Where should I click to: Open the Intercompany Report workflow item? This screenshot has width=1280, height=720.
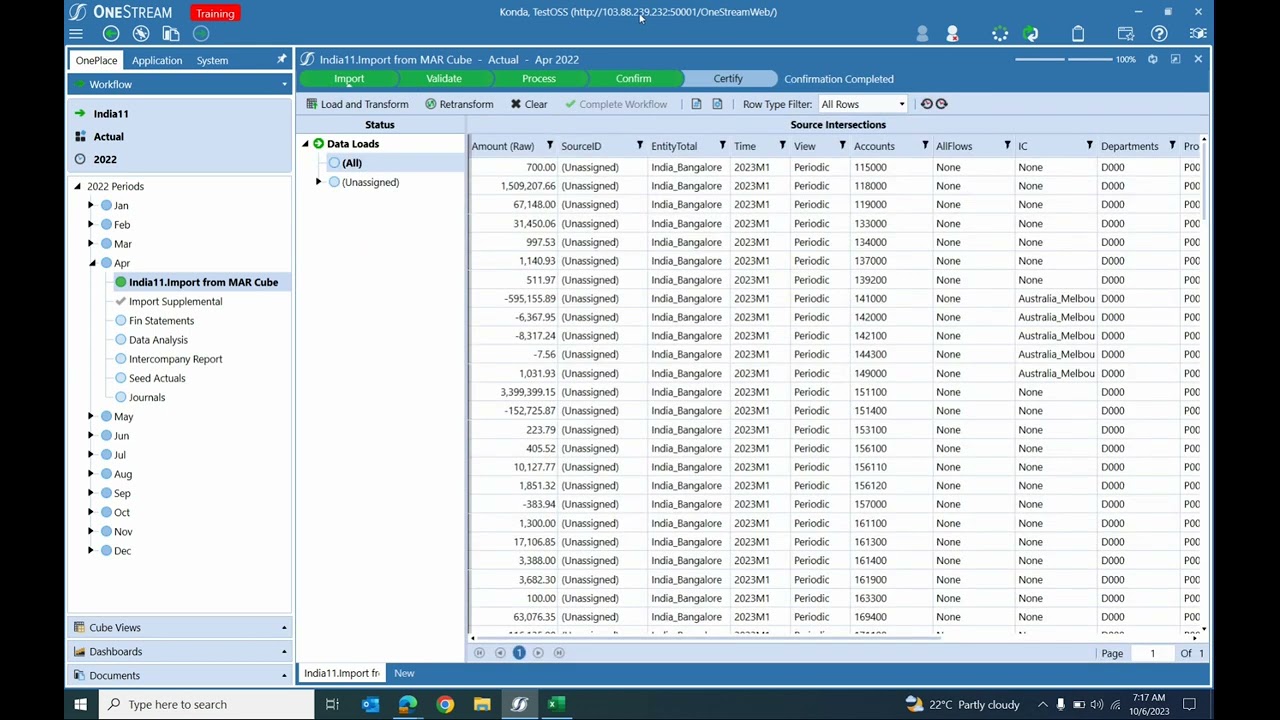tap(175, 359)
